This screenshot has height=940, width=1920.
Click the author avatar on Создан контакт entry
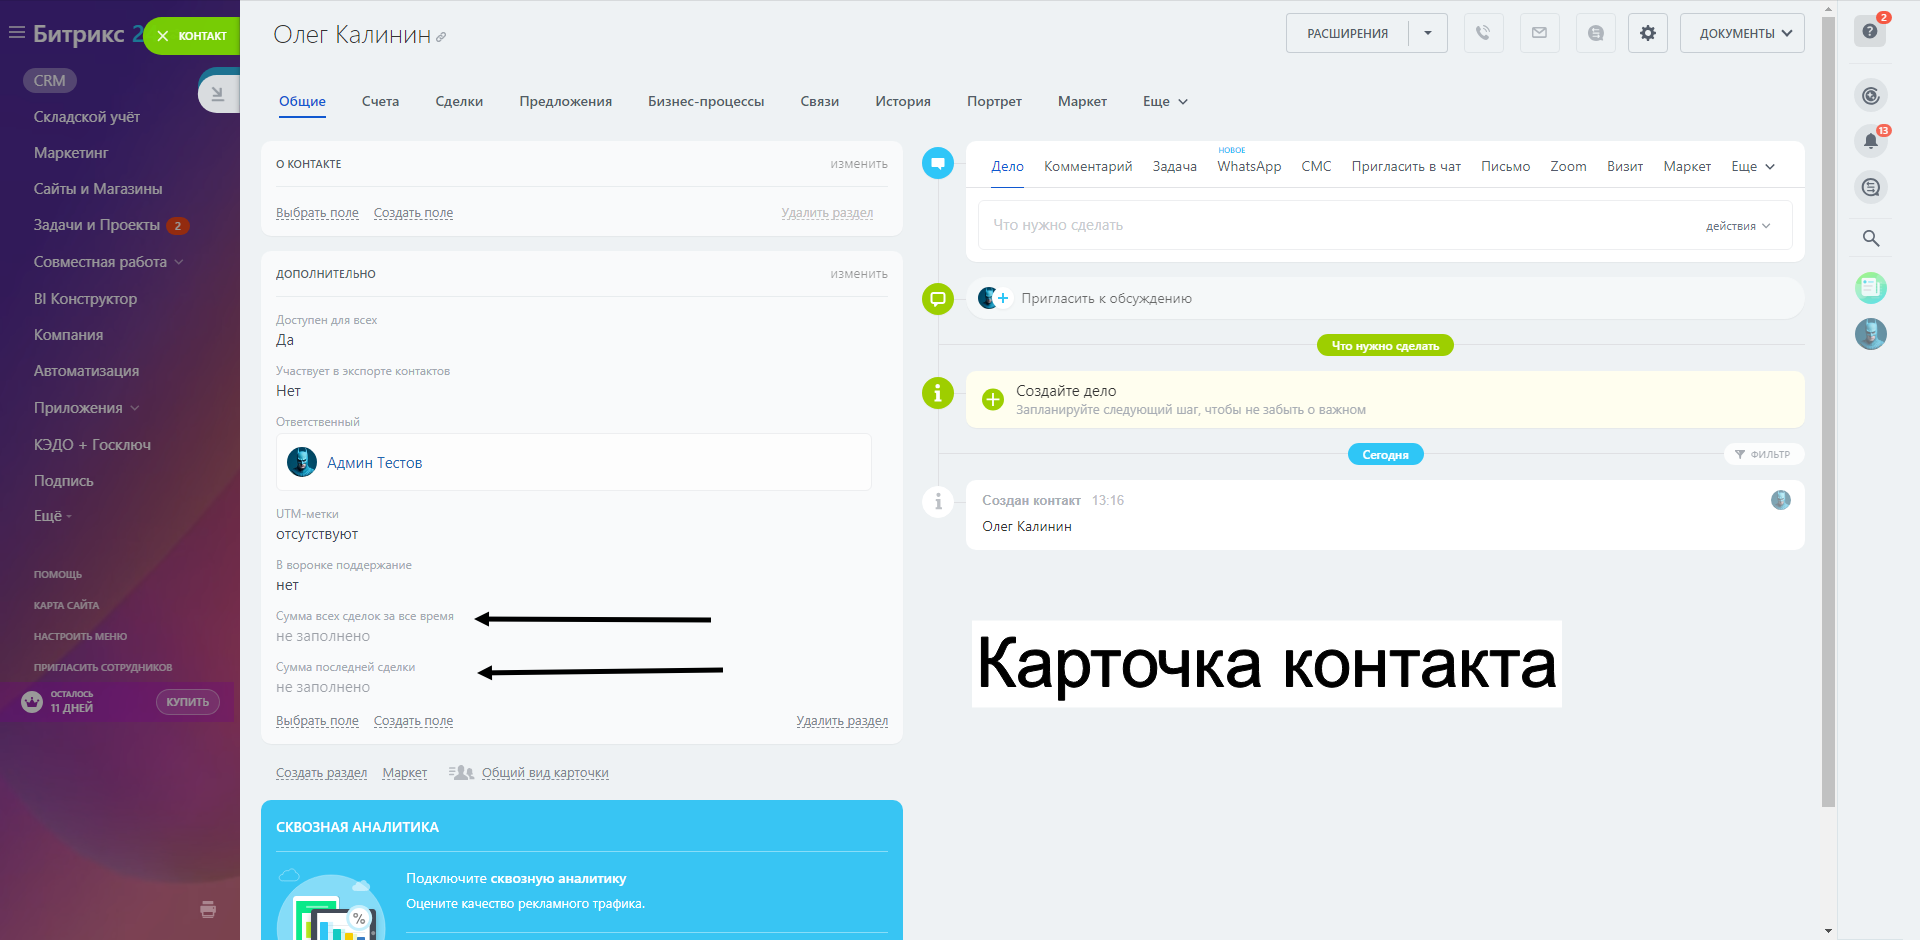coord(1780,500)
